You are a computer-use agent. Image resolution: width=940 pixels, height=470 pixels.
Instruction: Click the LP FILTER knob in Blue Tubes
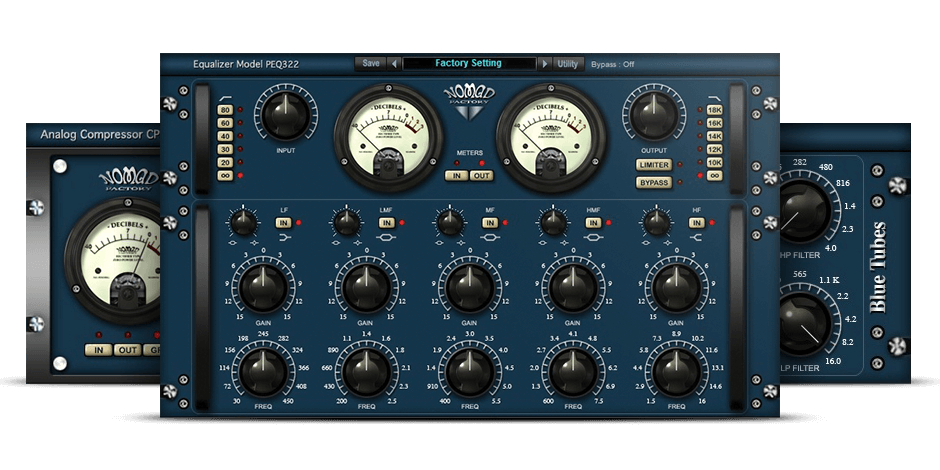tap(805, 324)
